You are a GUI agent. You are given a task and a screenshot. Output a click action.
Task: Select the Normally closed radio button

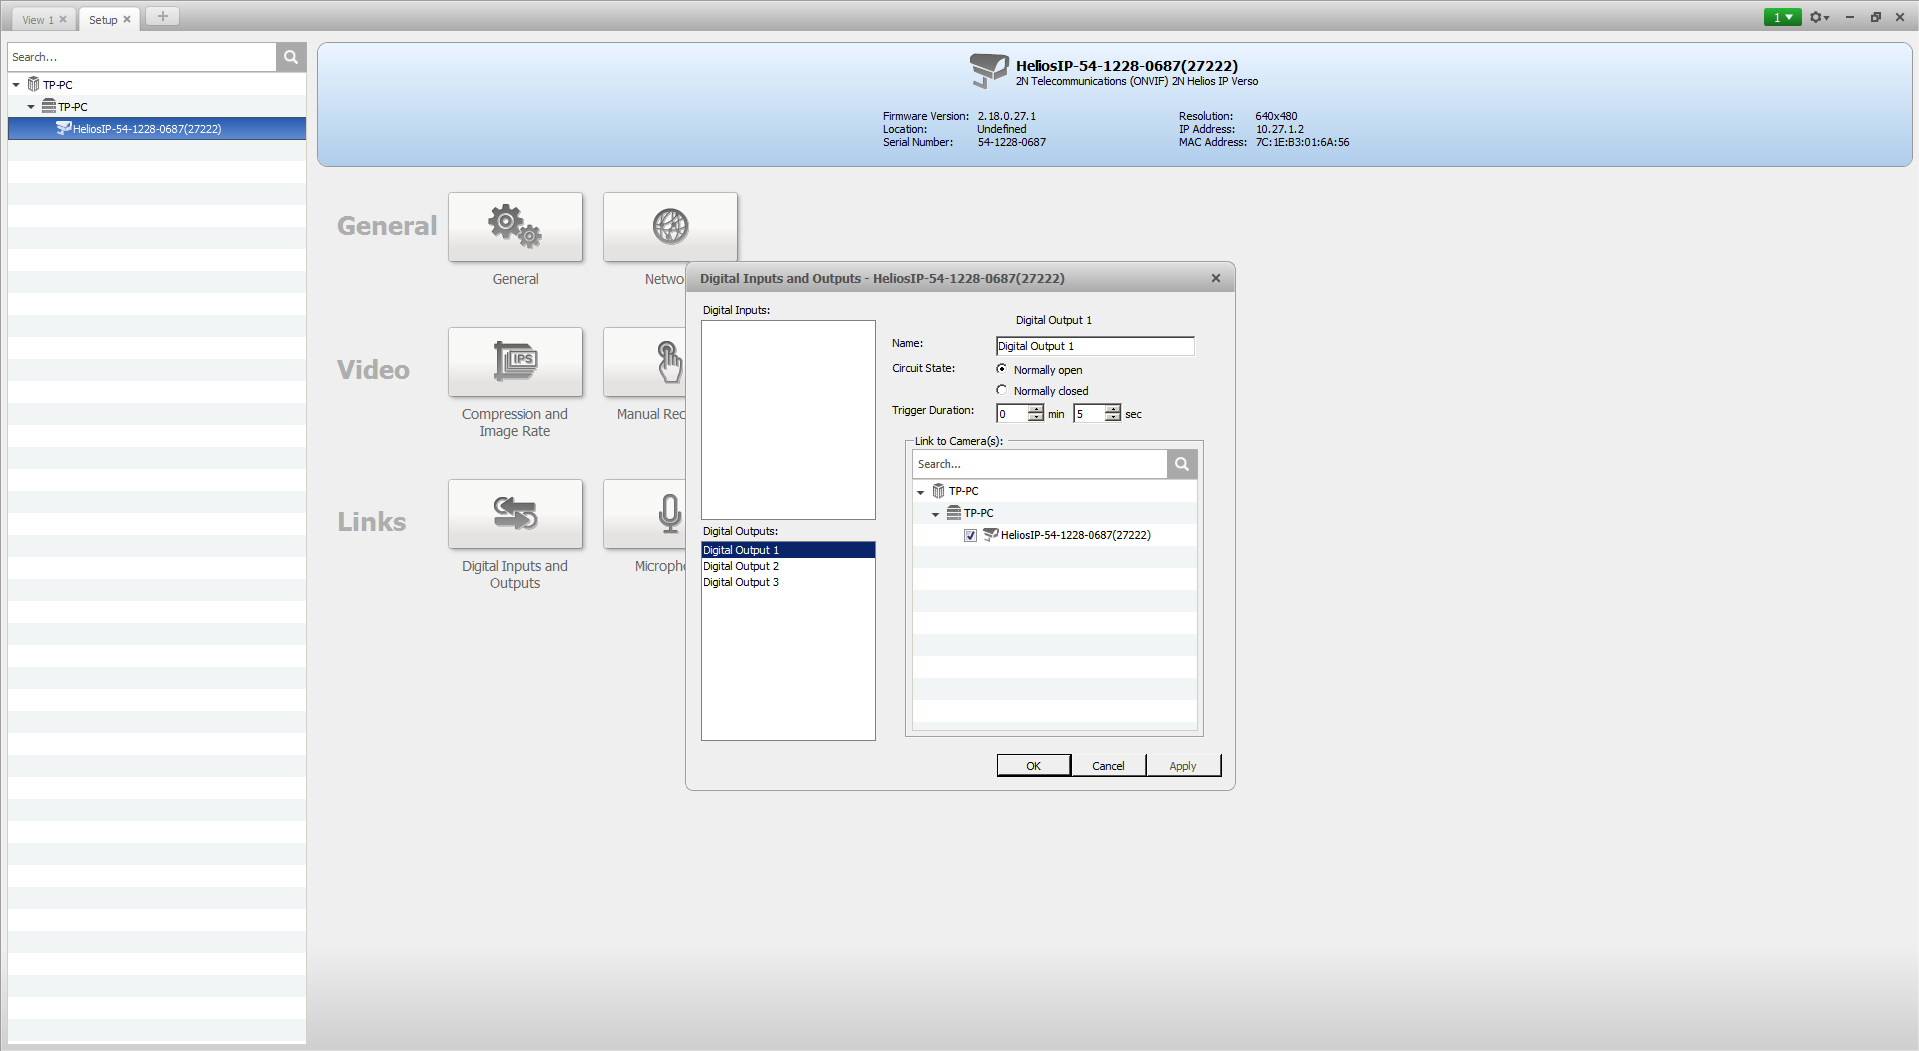click(1002, 390)
